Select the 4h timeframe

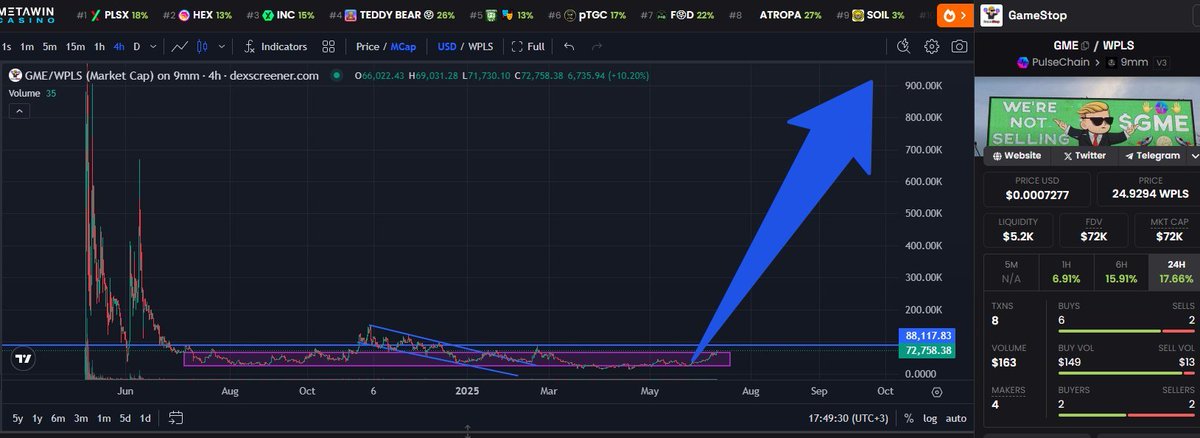click(120, 47)
